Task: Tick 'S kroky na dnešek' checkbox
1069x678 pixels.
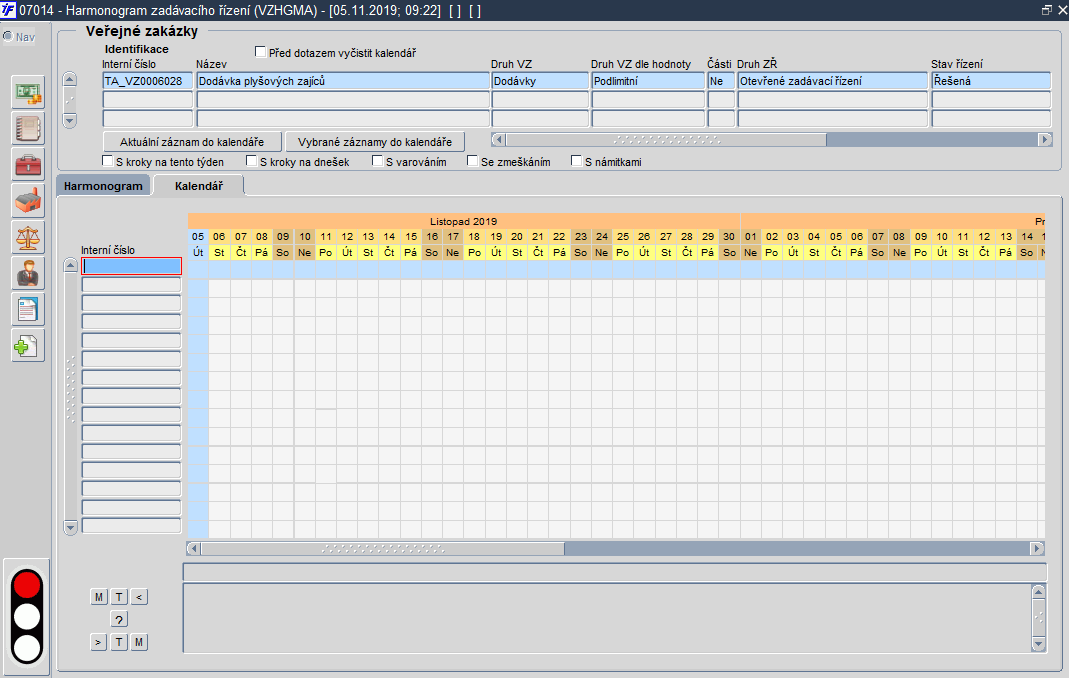Action: (251, 161)
